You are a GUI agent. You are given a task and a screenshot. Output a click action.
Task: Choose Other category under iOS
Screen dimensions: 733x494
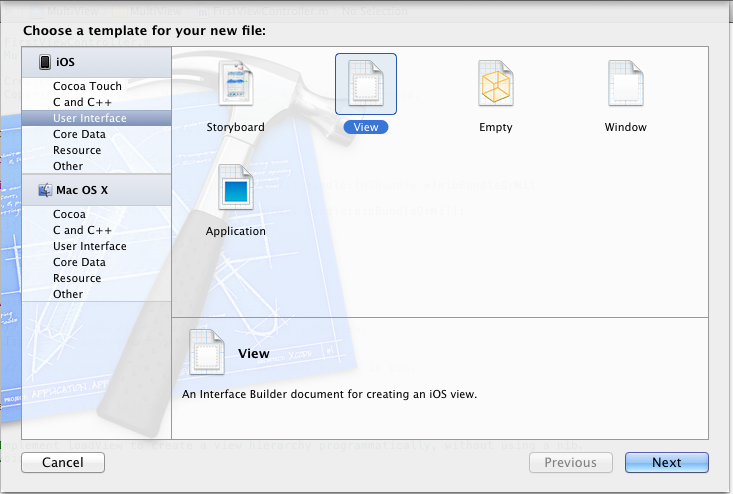click(x=68, y=166)
